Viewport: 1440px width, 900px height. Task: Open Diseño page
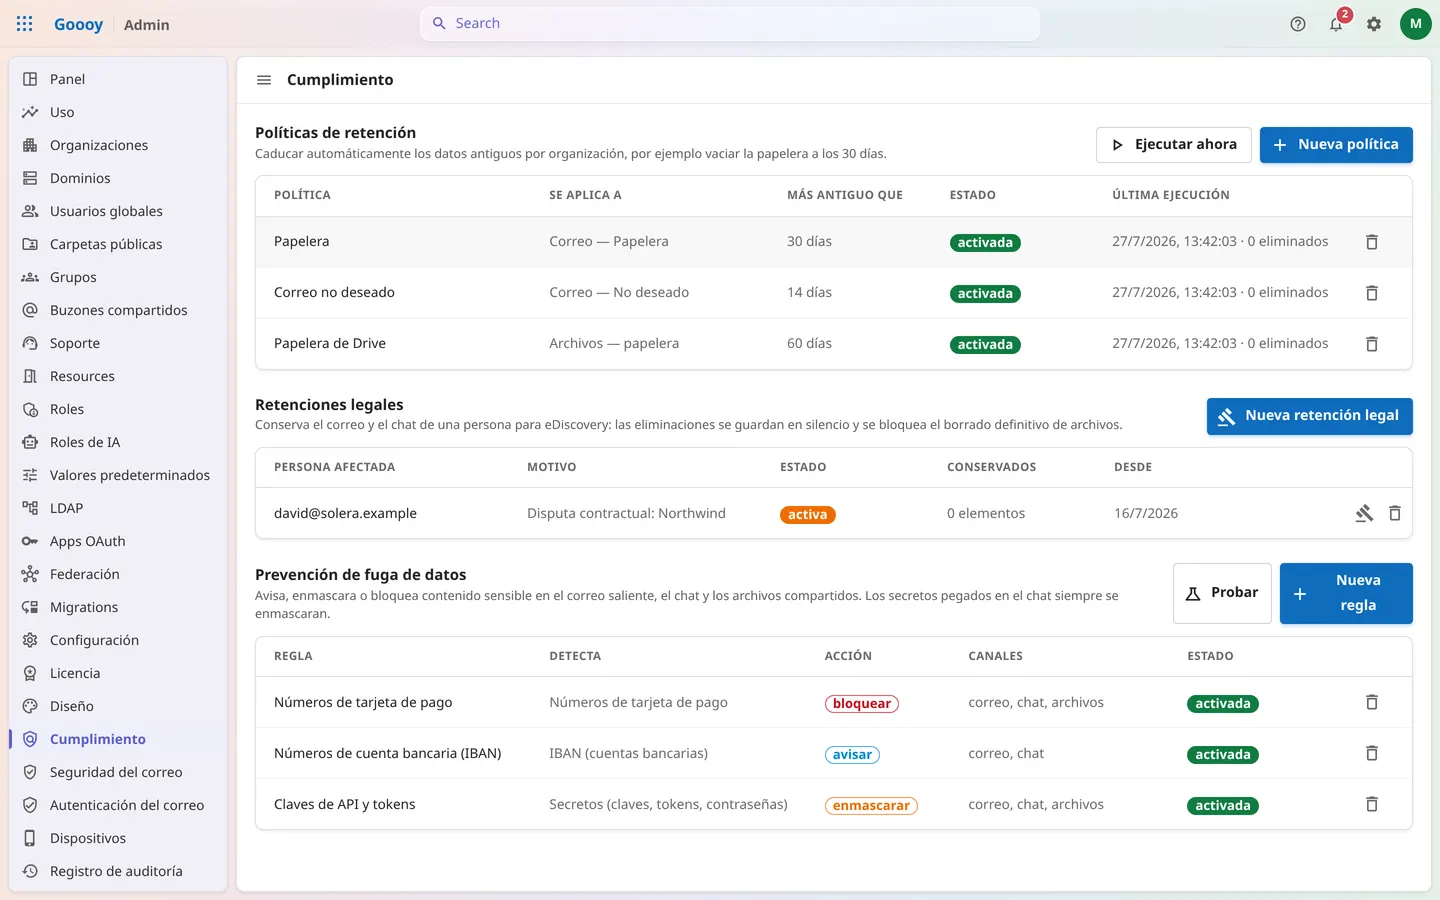pos(118,706)
